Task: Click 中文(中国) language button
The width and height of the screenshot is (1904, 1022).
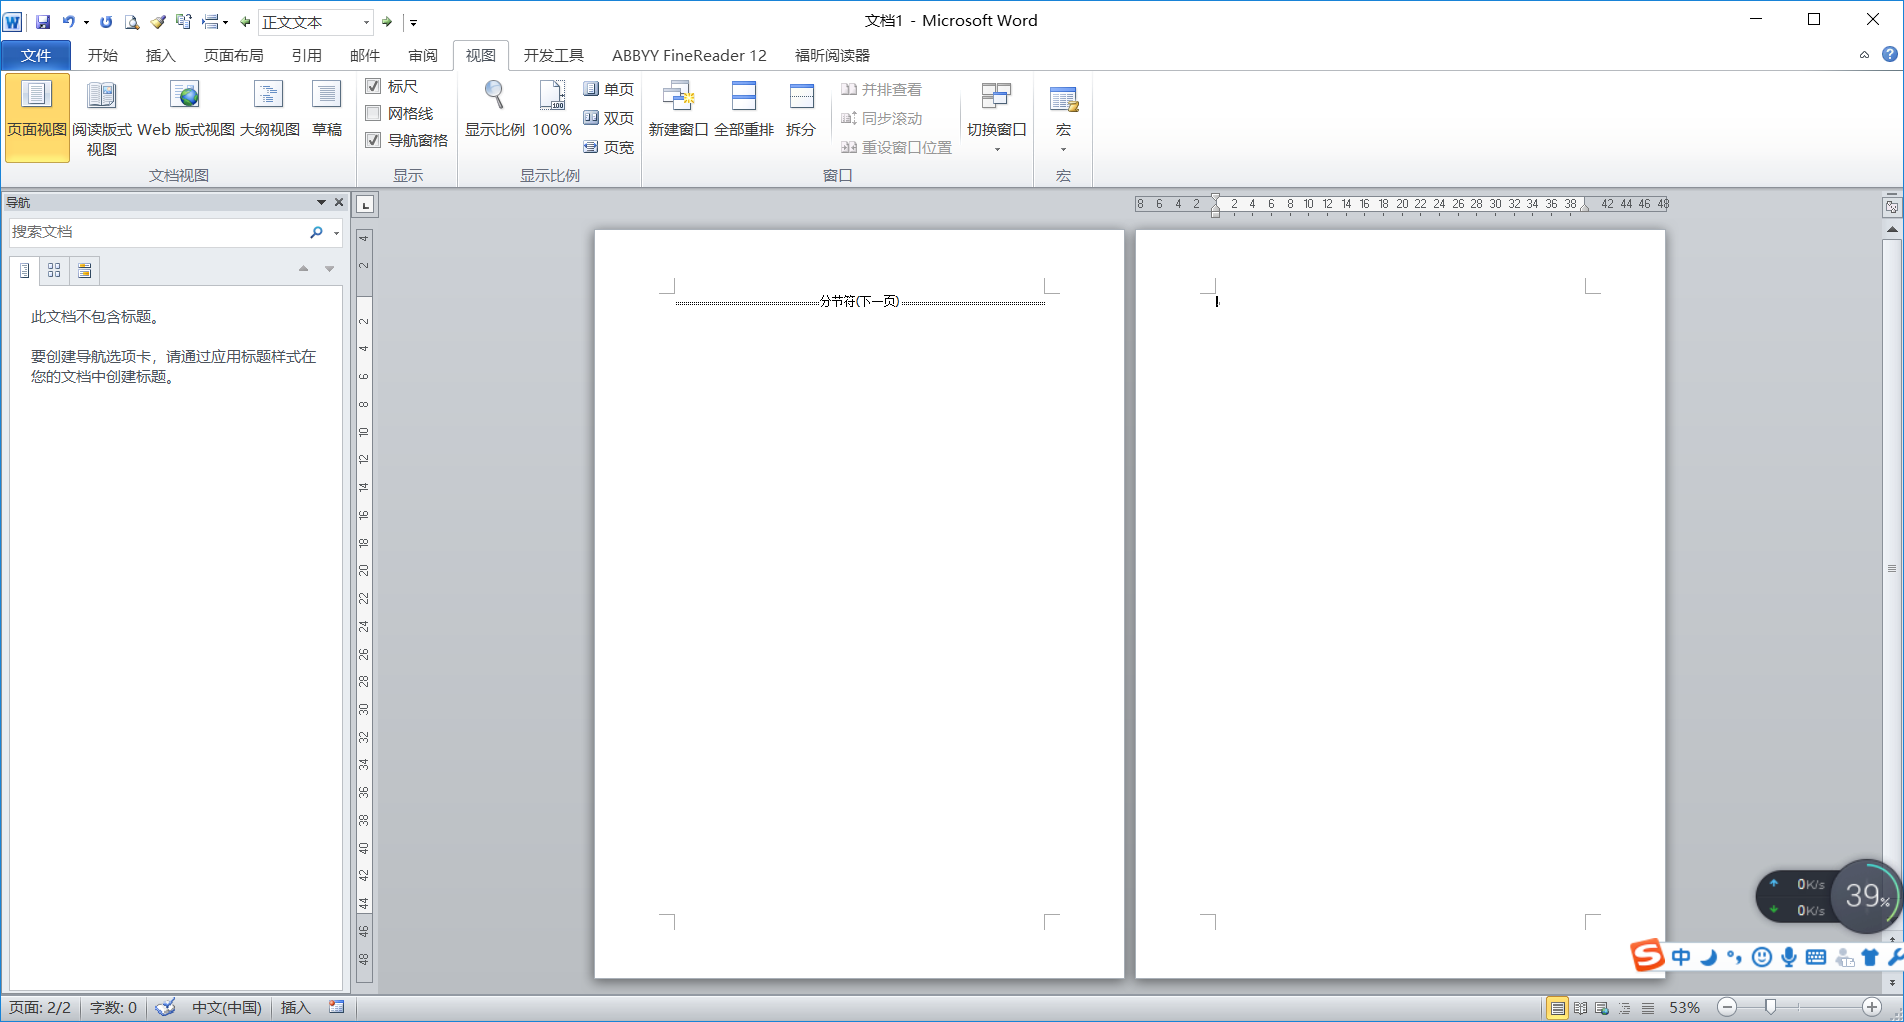Action: point(227,1007)
